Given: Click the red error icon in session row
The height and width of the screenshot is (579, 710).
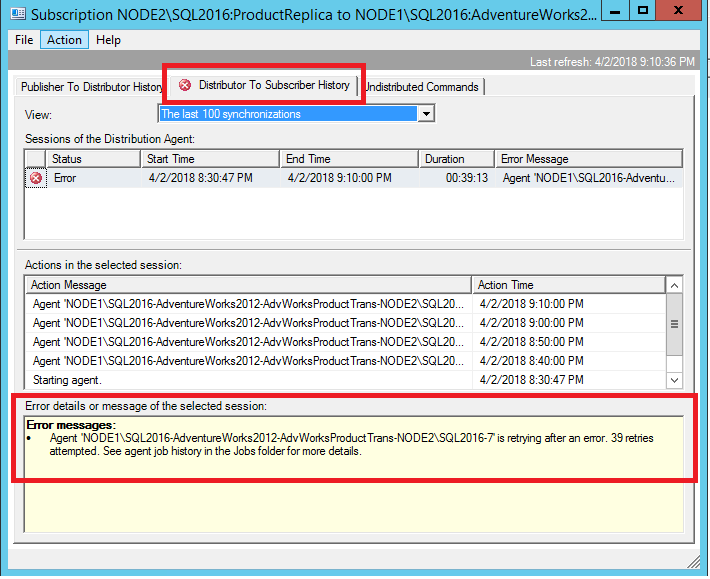Looking at the screenshot, I should coord(36,178).
